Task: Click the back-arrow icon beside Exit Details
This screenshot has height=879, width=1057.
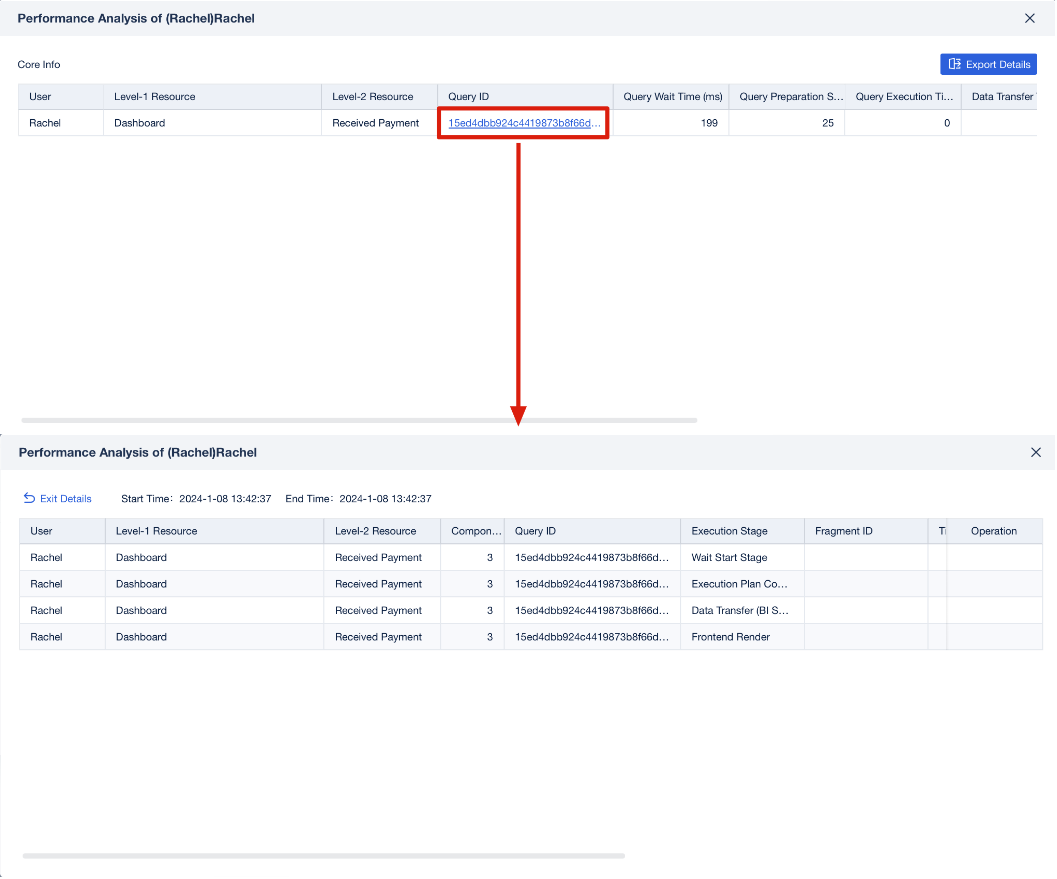Action: (27, 498)
